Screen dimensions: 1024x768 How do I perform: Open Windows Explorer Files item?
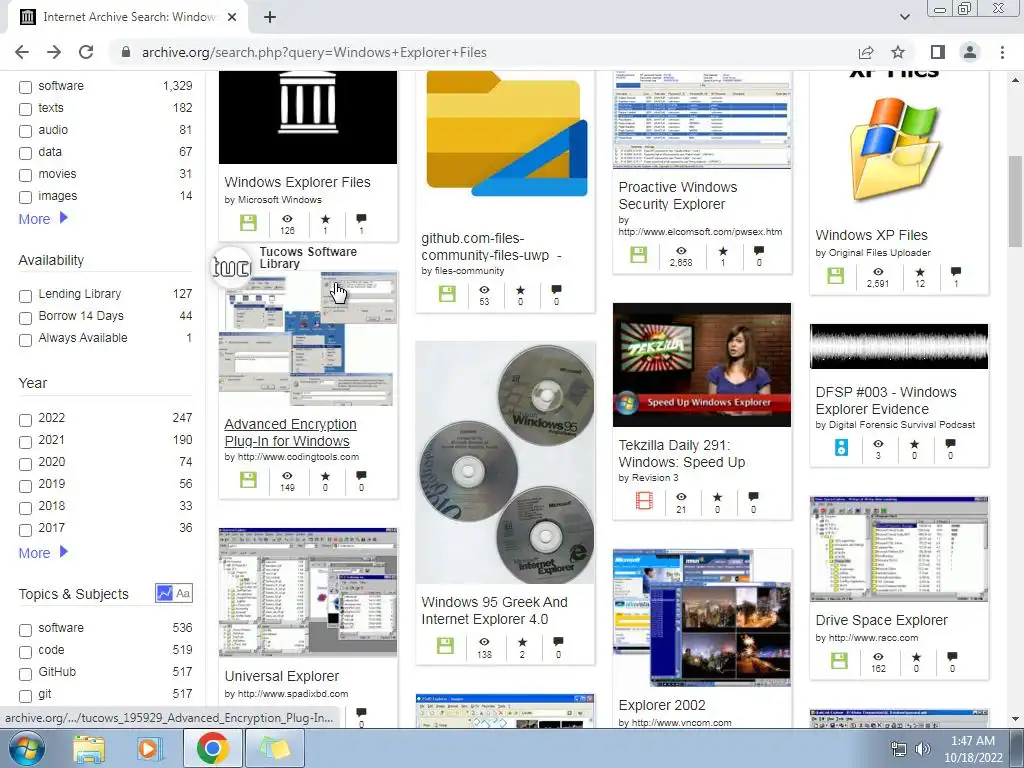tap(297, 182)
